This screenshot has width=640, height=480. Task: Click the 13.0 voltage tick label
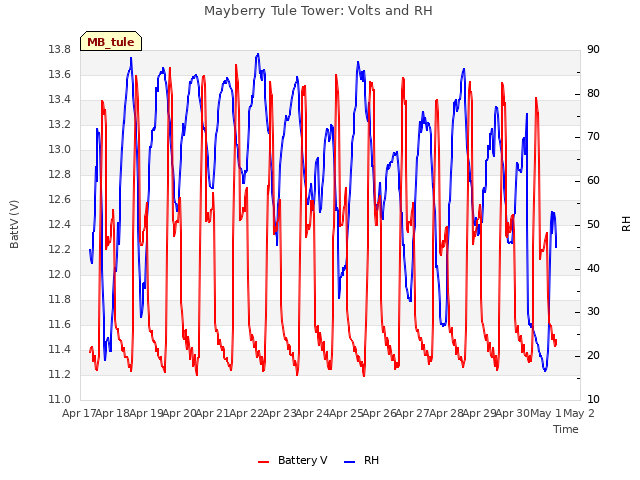(x=60, y=149)
